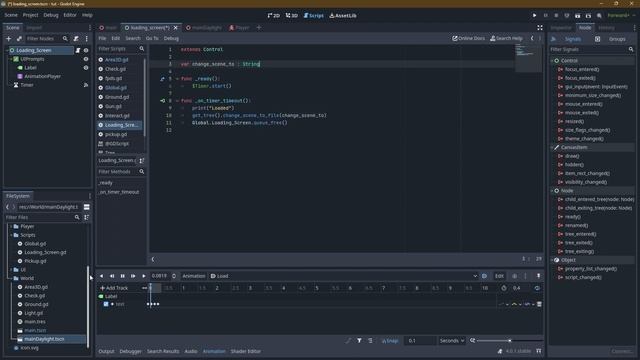Click the attach script icon in Scene dock toolbar
640x360 pixels.
click(x=76, y=38)
